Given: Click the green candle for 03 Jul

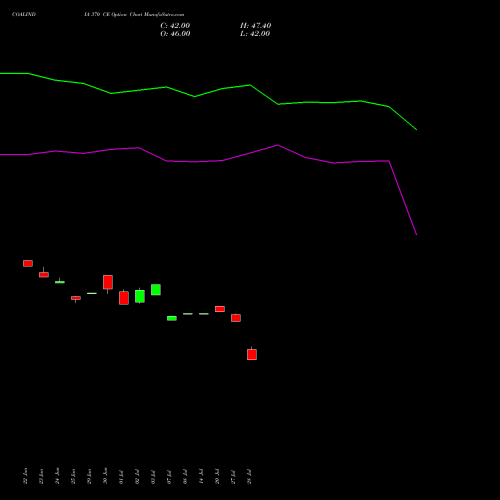Looking at the screenshot, I should coord(156,290).
